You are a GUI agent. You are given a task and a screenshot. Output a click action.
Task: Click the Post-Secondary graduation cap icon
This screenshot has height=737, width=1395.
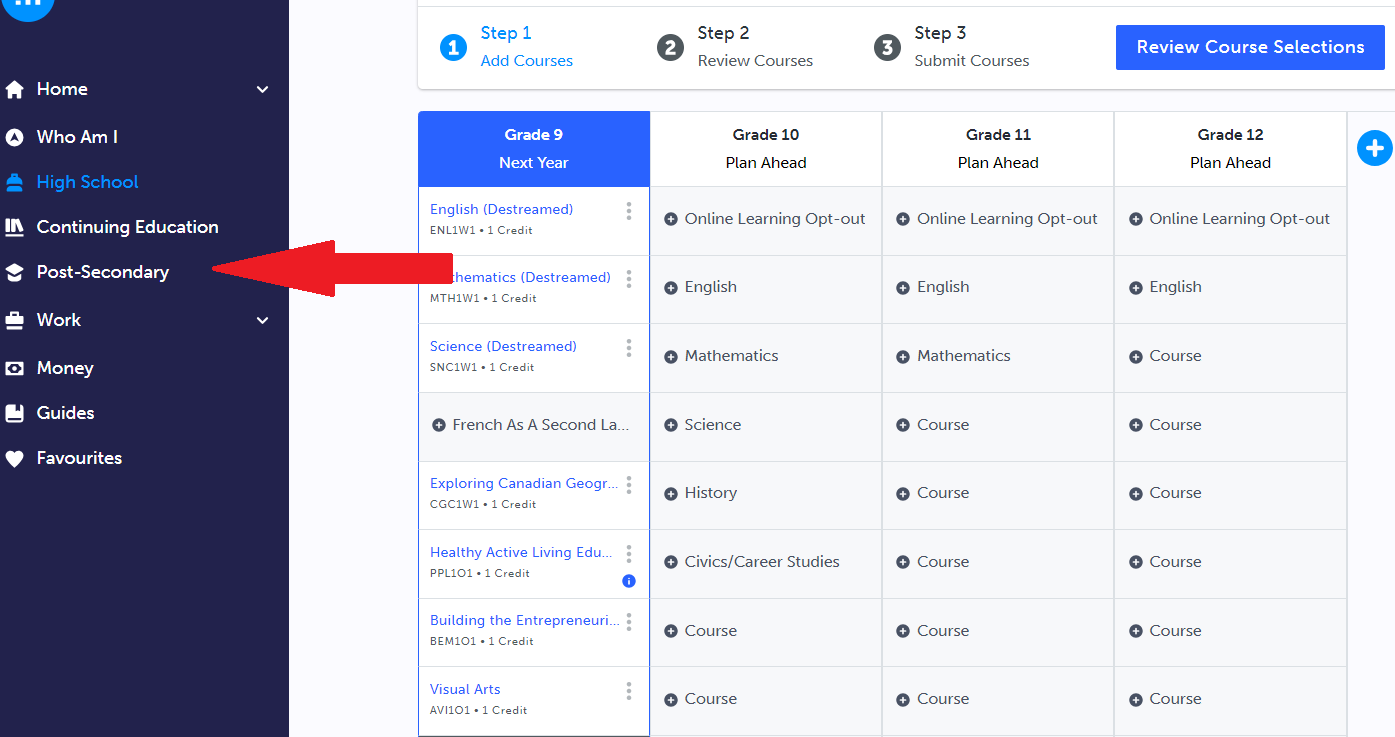tap(14, 272)
